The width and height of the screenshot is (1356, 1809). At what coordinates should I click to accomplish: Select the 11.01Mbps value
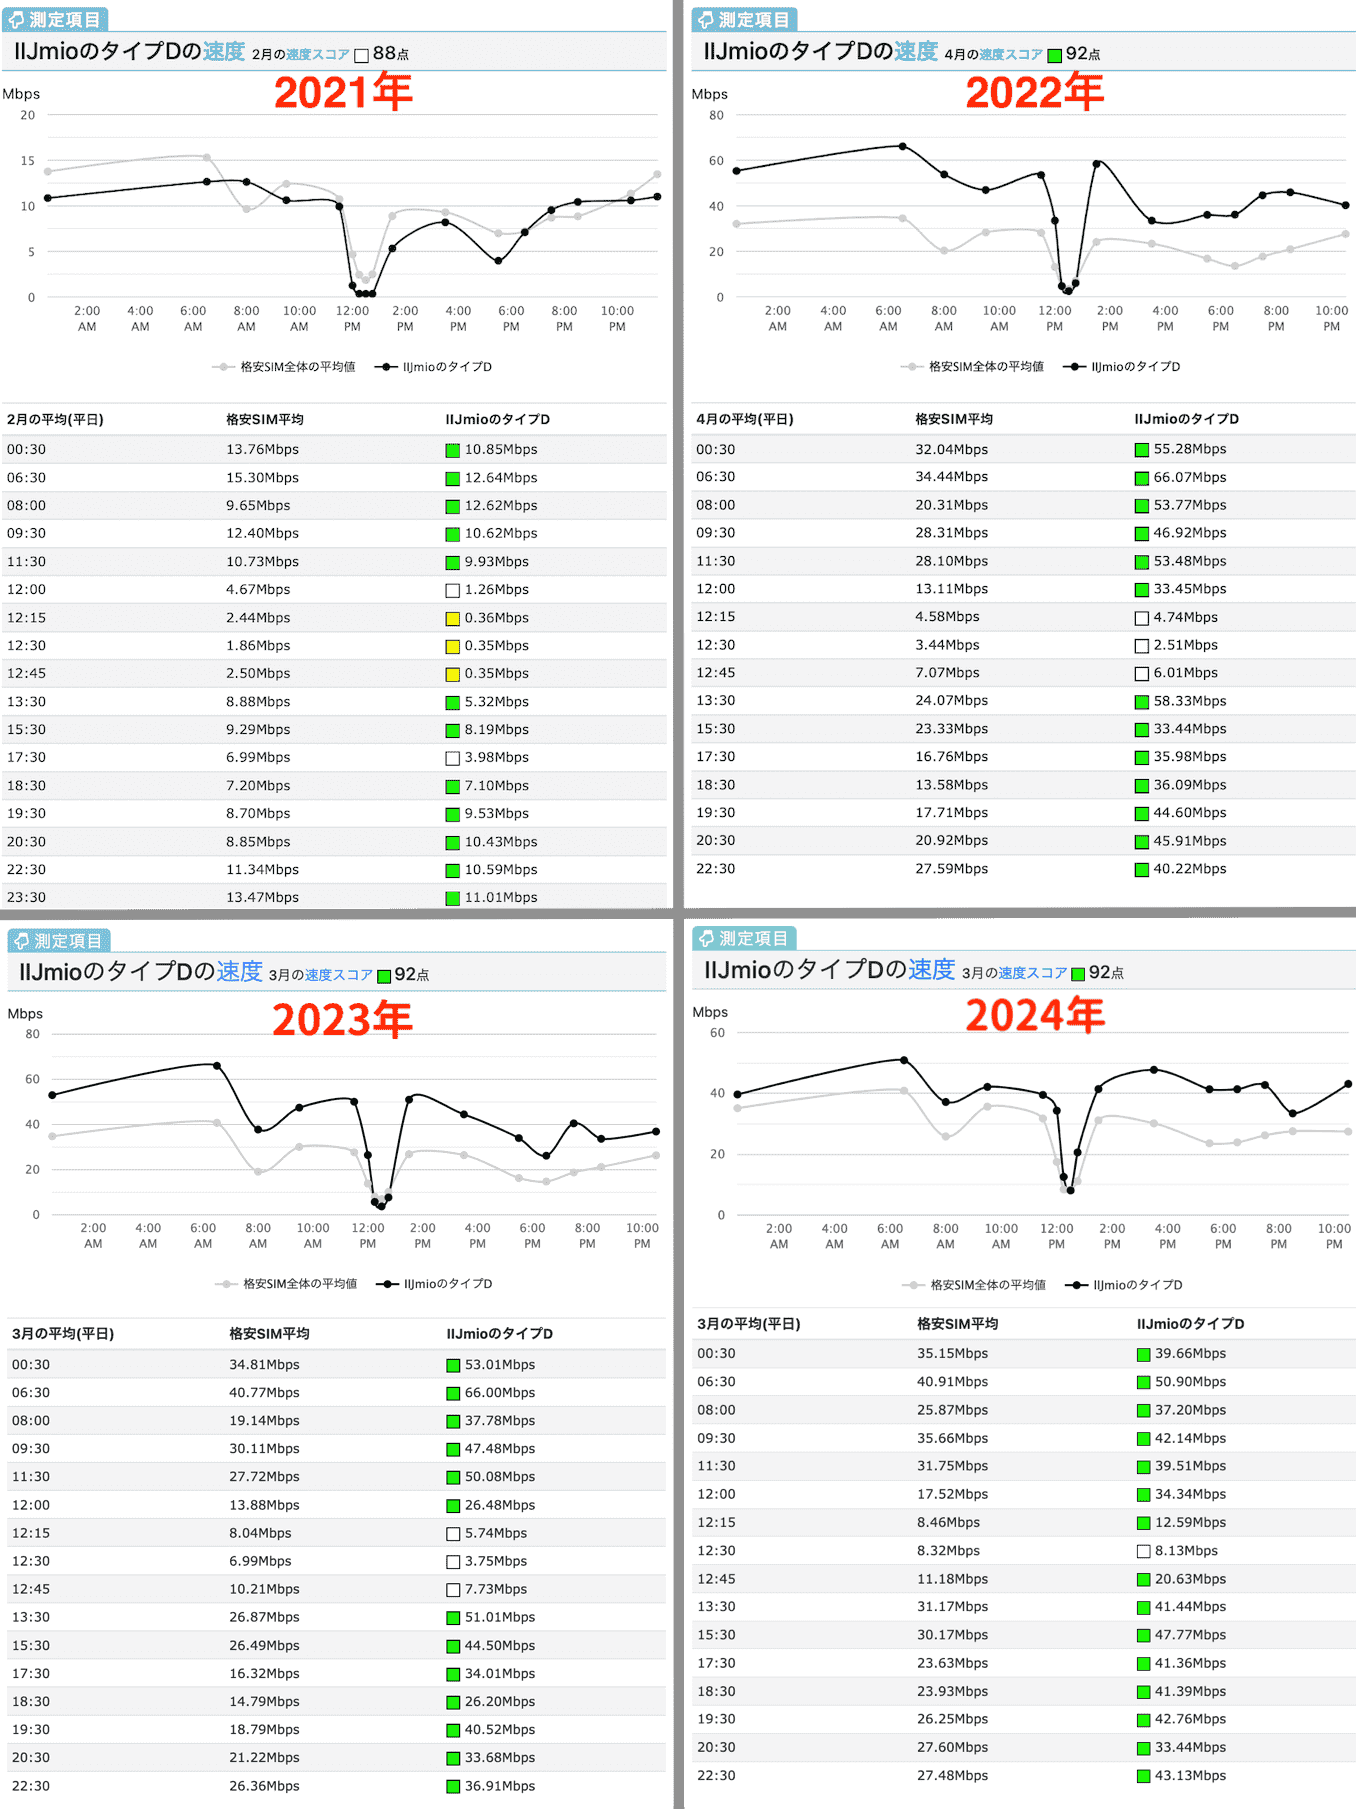[x=501, y=898]
